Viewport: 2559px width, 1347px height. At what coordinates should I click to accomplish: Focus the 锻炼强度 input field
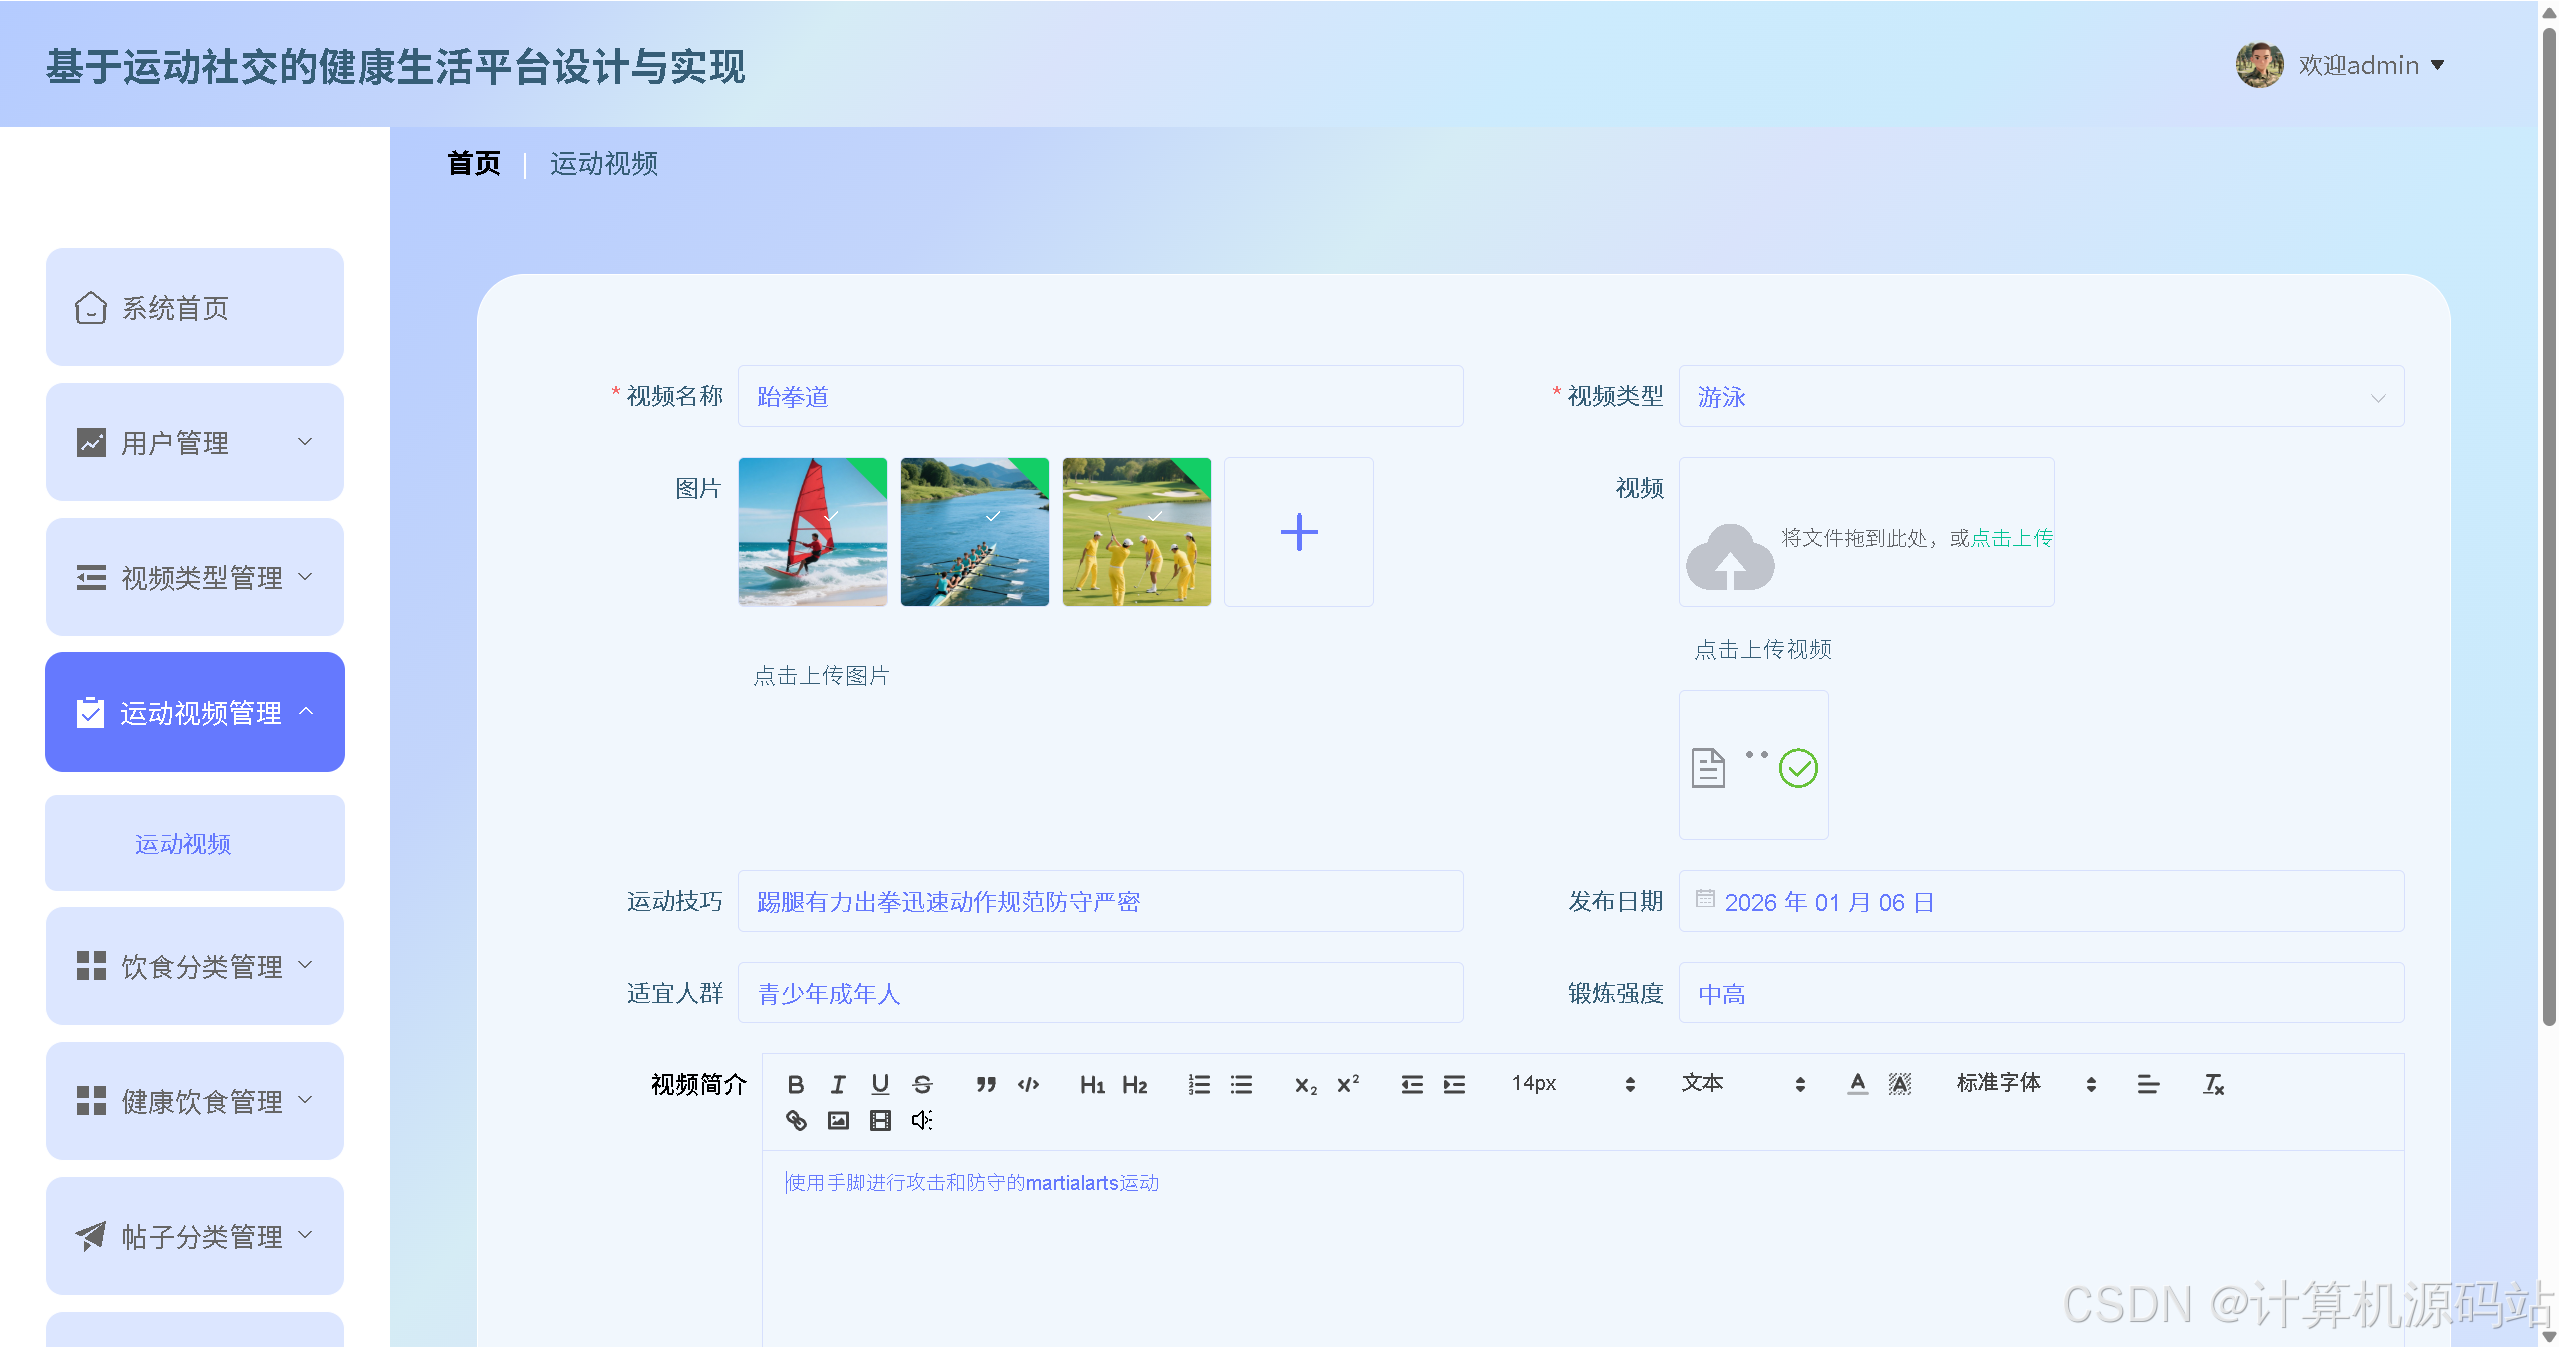click(x=2041, y=993)
